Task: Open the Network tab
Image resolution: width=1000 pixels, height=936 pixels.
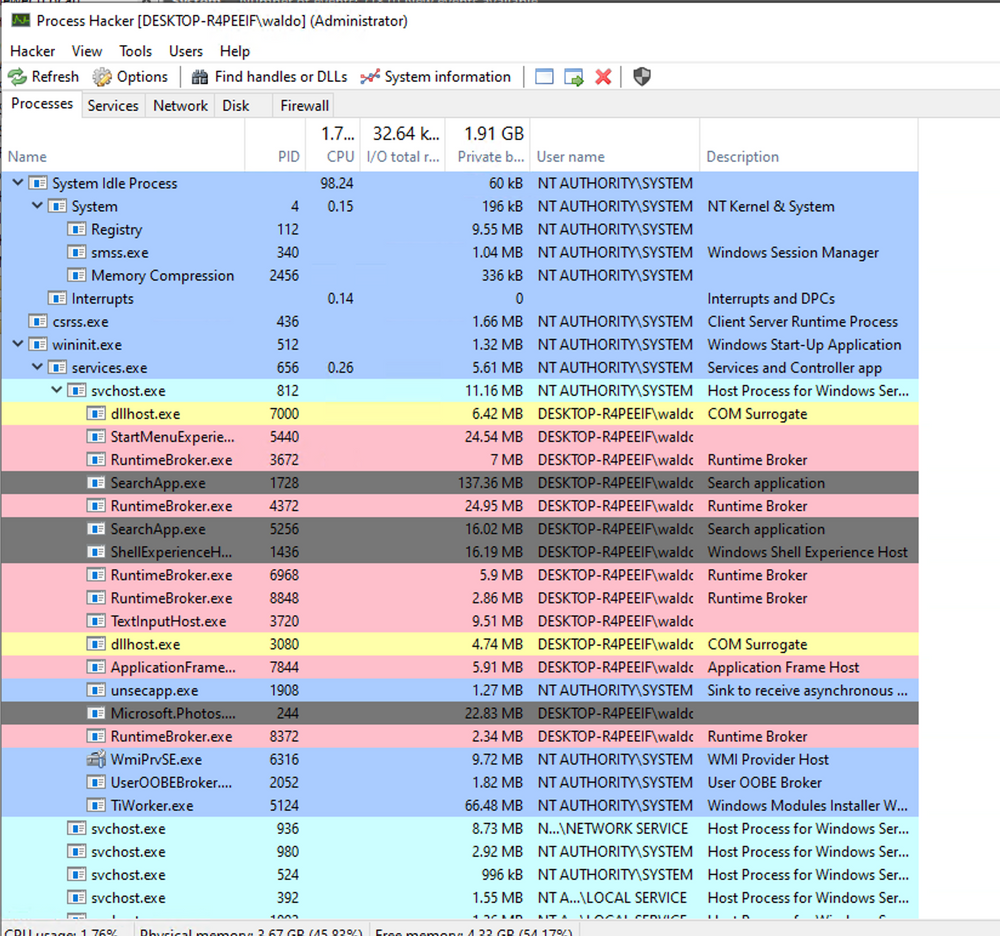Action: click(180, 105)
